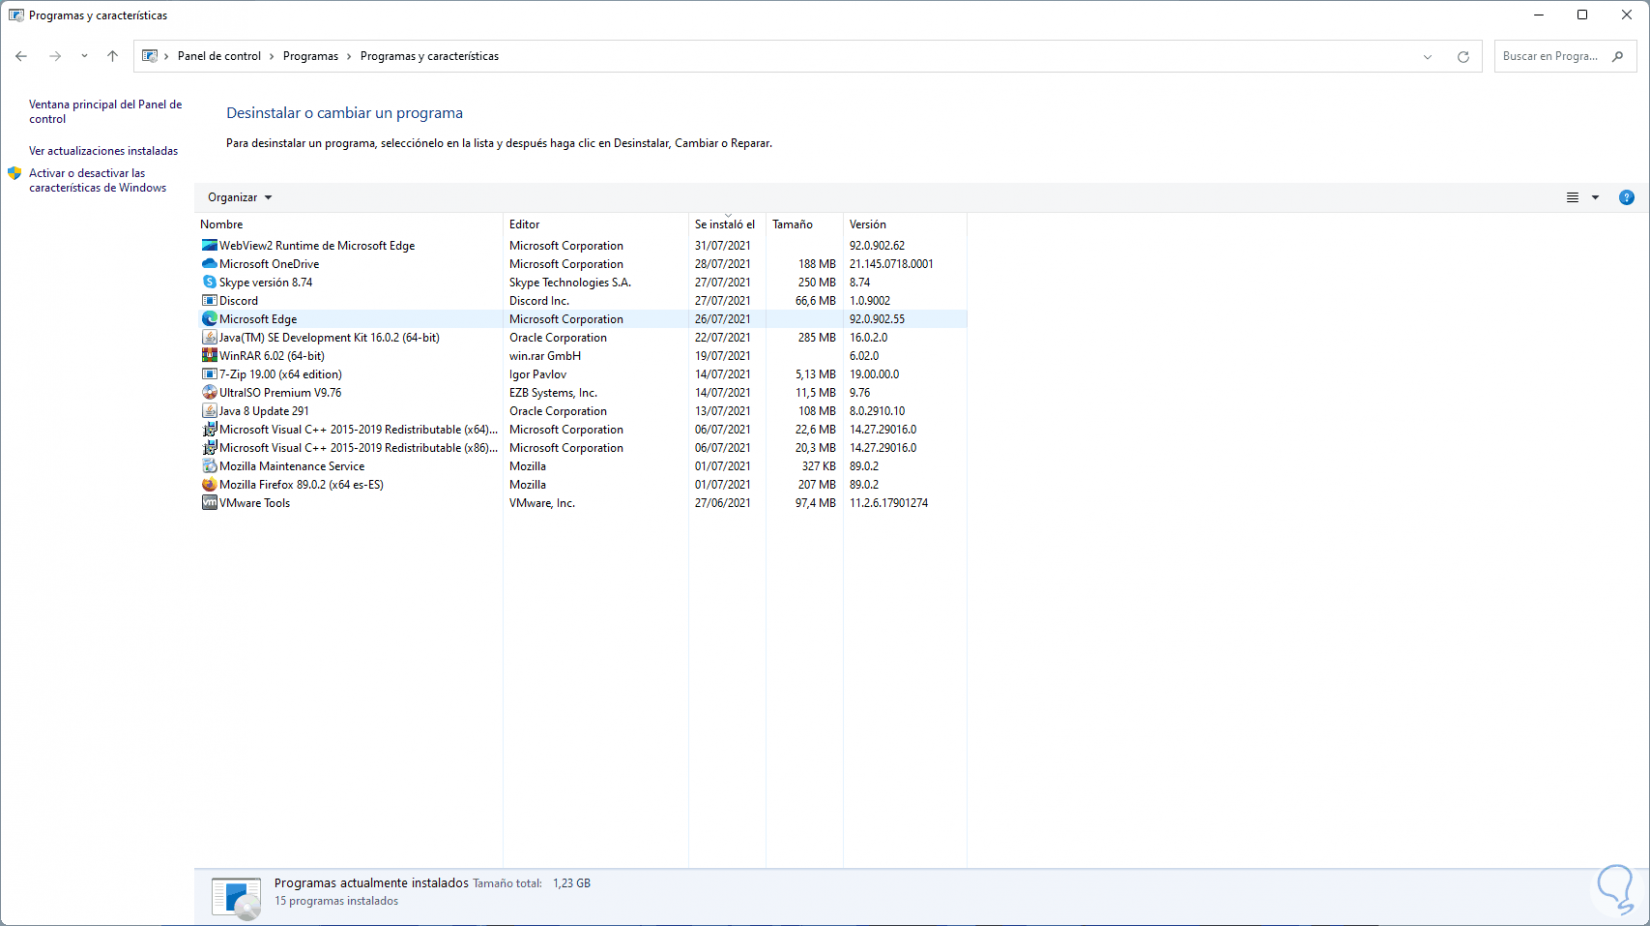Click the Igor Pavlov editor cell
The height and width of the screenshot is (926, 1650).
(538, 374)
